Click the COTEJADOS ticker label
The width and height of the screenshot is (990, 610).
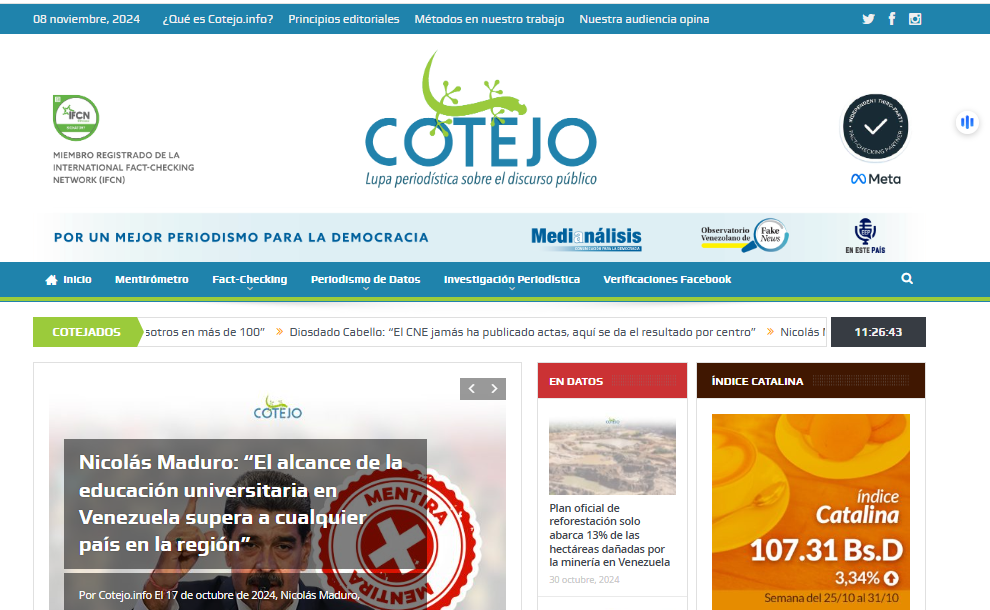pos(86,332)
